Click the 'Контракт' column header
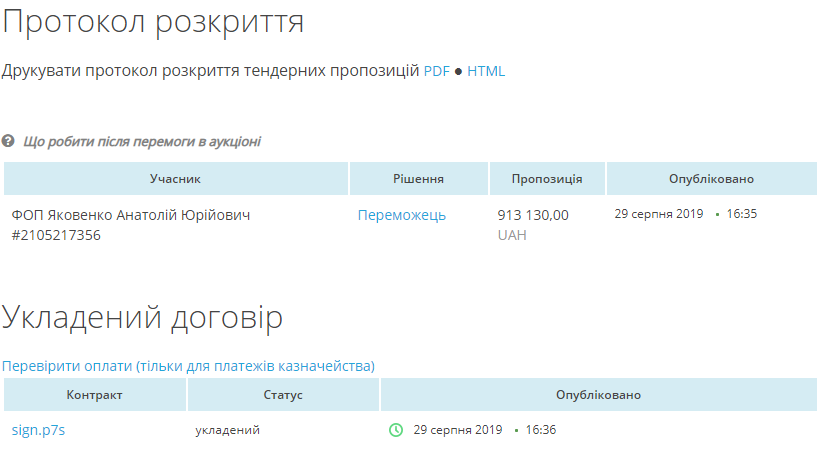The height and width of the screenshot is (452, 822). [95, 395]
